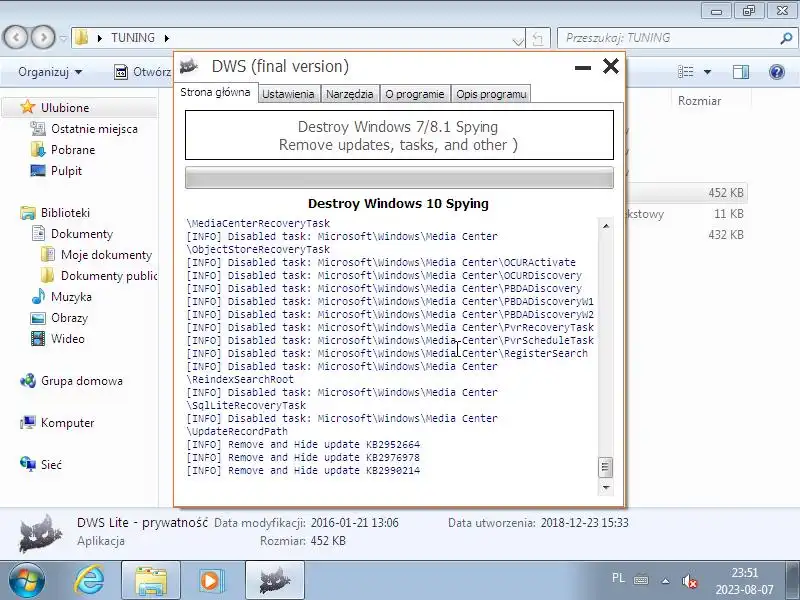This screenshot has width=800, height=600.
Task: Open the Narzędzia tab
Action: coord(349,94)
